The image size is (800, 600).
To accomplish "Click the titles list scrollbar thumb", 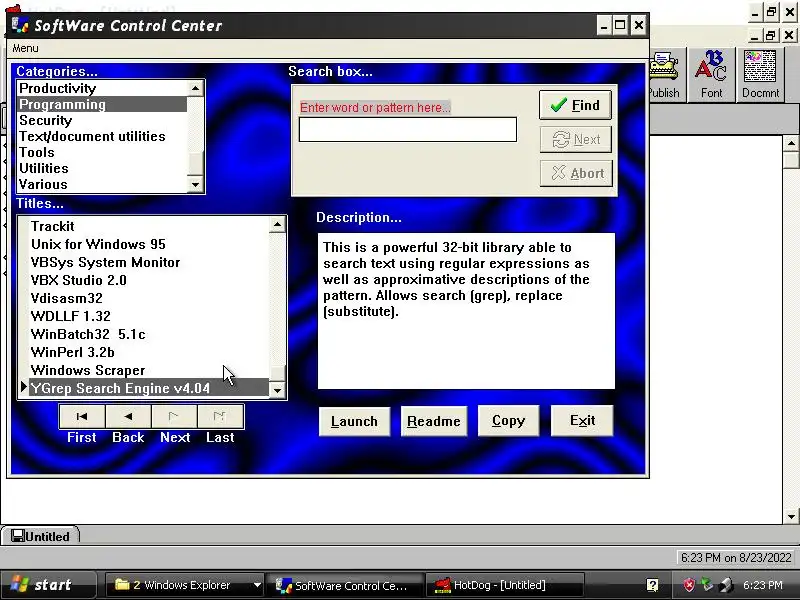I will (x=277, y=373).
